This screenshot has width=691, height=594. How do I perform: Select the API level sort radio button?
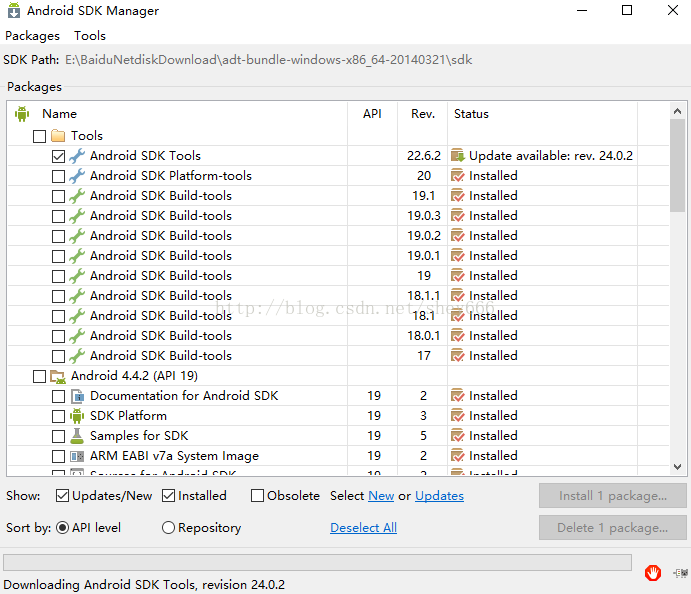tap(63, 527)
